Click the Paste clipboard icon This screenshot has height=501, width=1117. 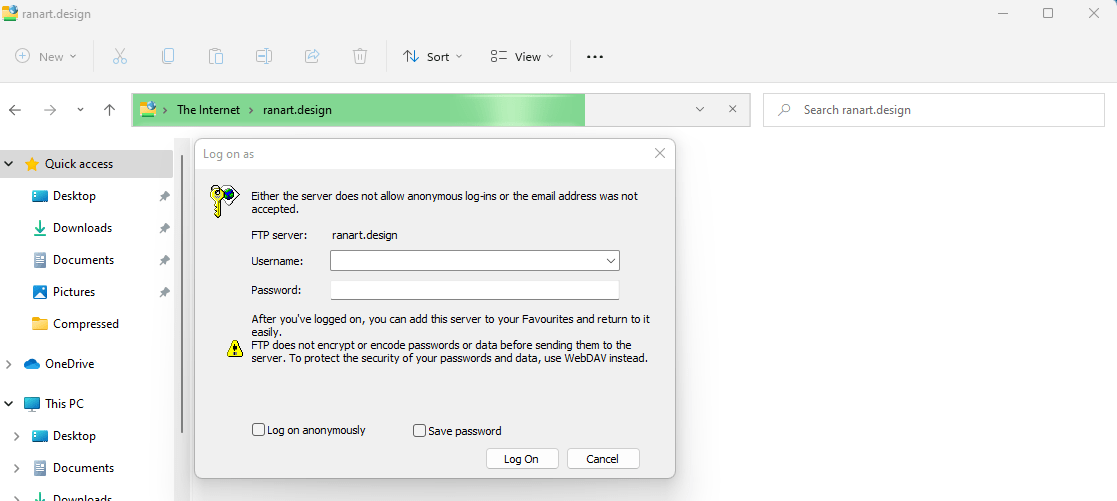[x=216, y=56]
